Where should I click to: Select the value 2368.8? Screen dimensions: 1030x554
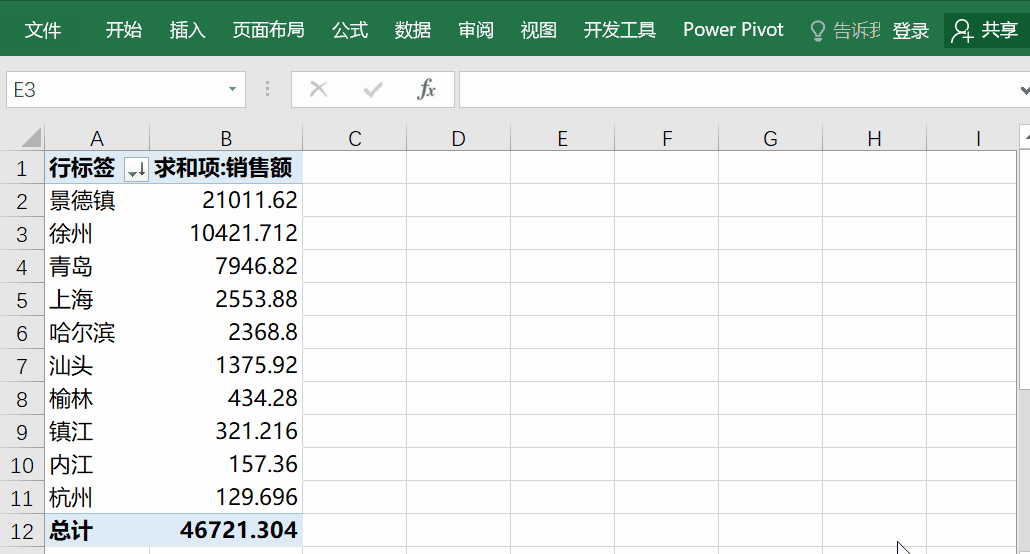(226, 333)
